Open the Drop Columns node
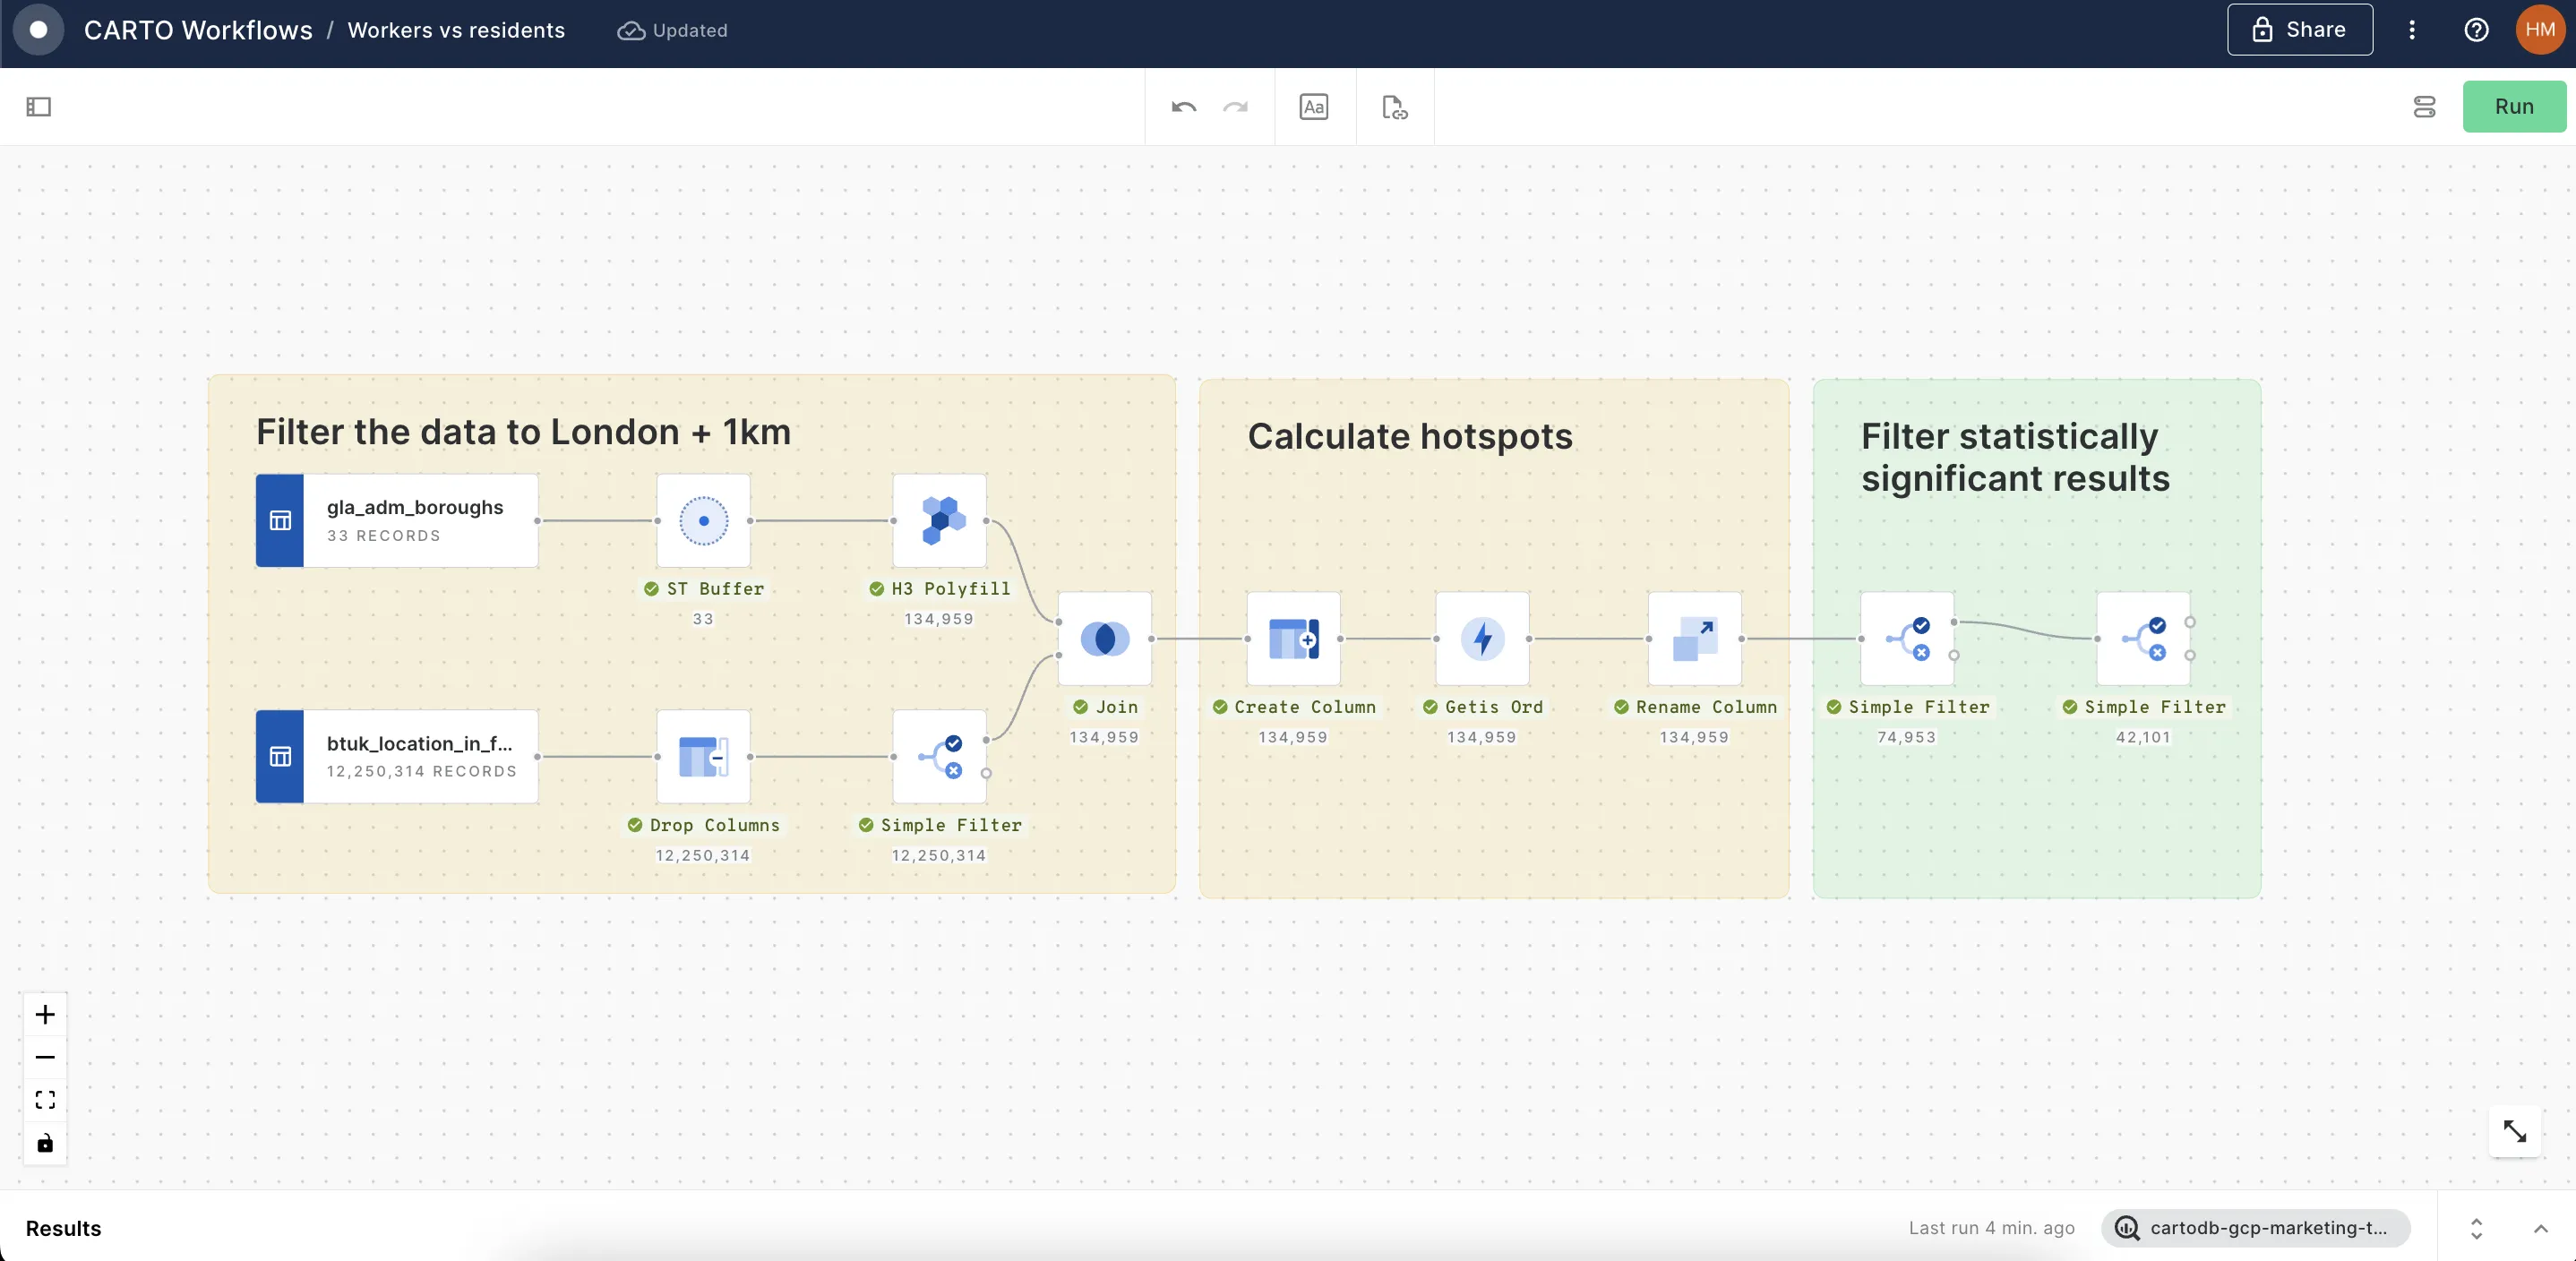This screenshot has height=1261, width=2576. point(703,757)
